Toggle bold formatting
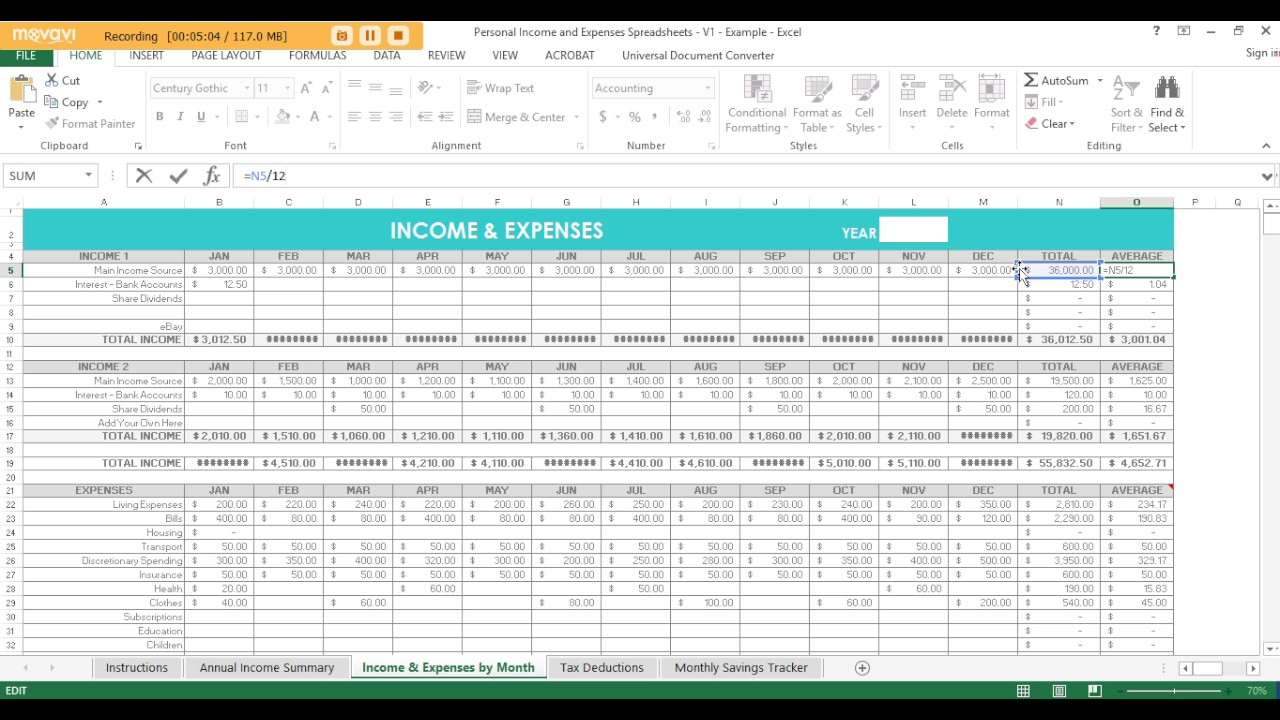Screen dimensions: 1280x720 [159, 116]
